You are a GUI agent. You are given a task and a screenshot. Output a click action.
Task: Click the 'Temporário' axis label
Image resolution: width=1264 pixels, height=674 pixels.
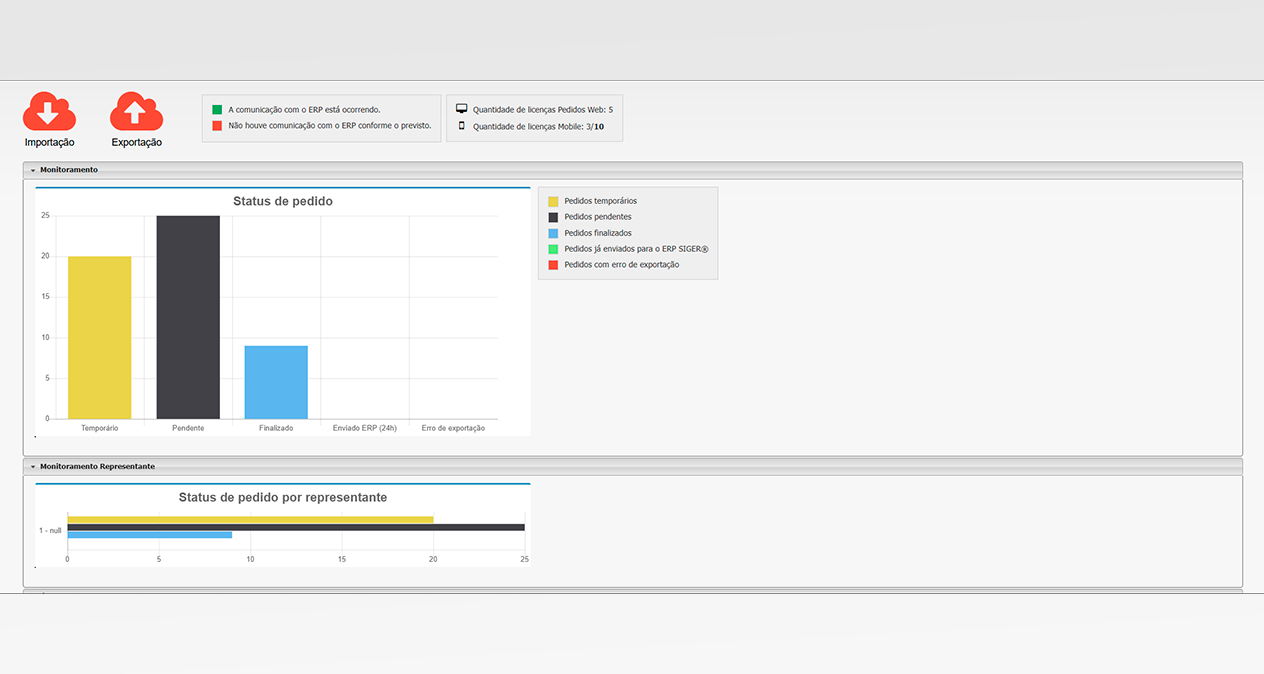[x=99, y=428]
